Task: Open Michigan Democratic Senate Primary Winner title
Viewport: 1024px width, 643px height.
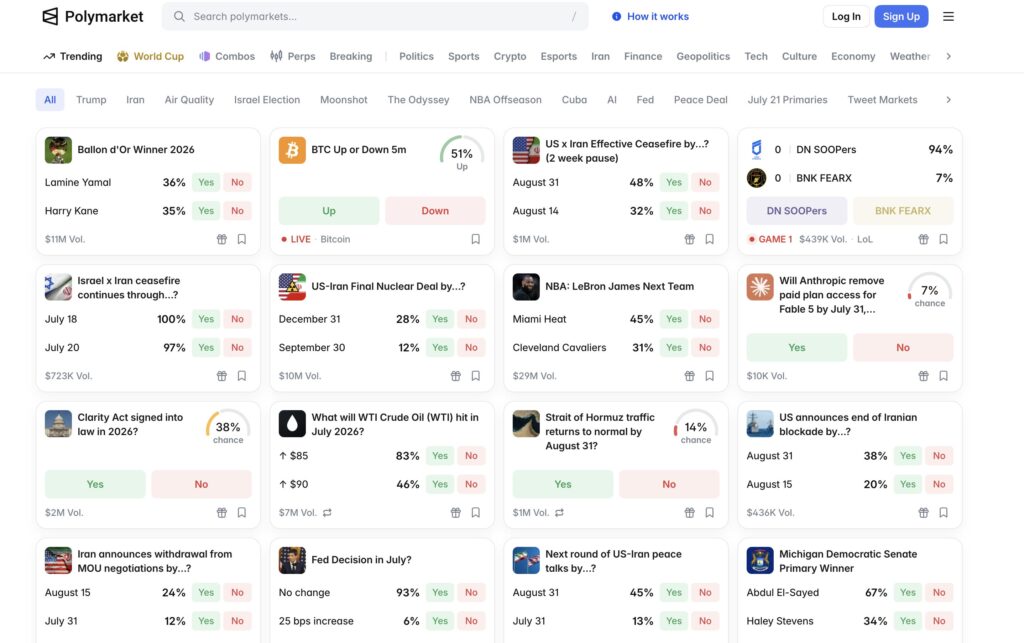Action: click(848, 561)
